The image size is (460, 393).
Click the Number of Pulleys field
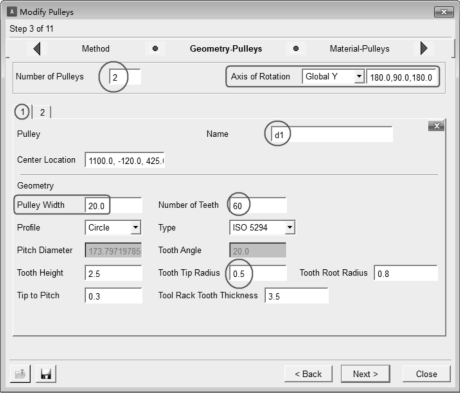tap(125, 77)
